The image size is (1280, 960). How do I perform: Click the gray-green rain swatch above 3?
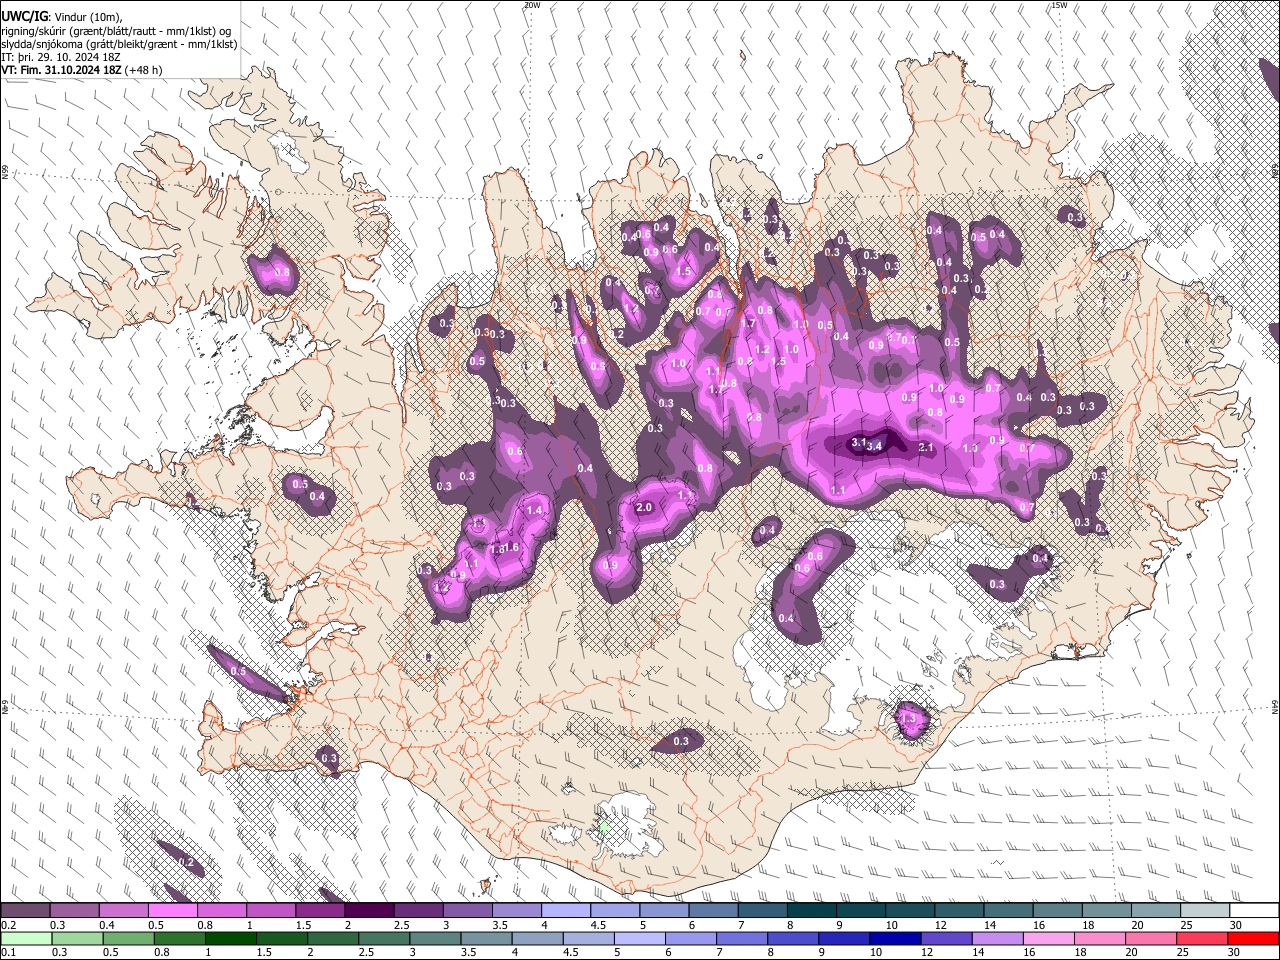(435, 938)
